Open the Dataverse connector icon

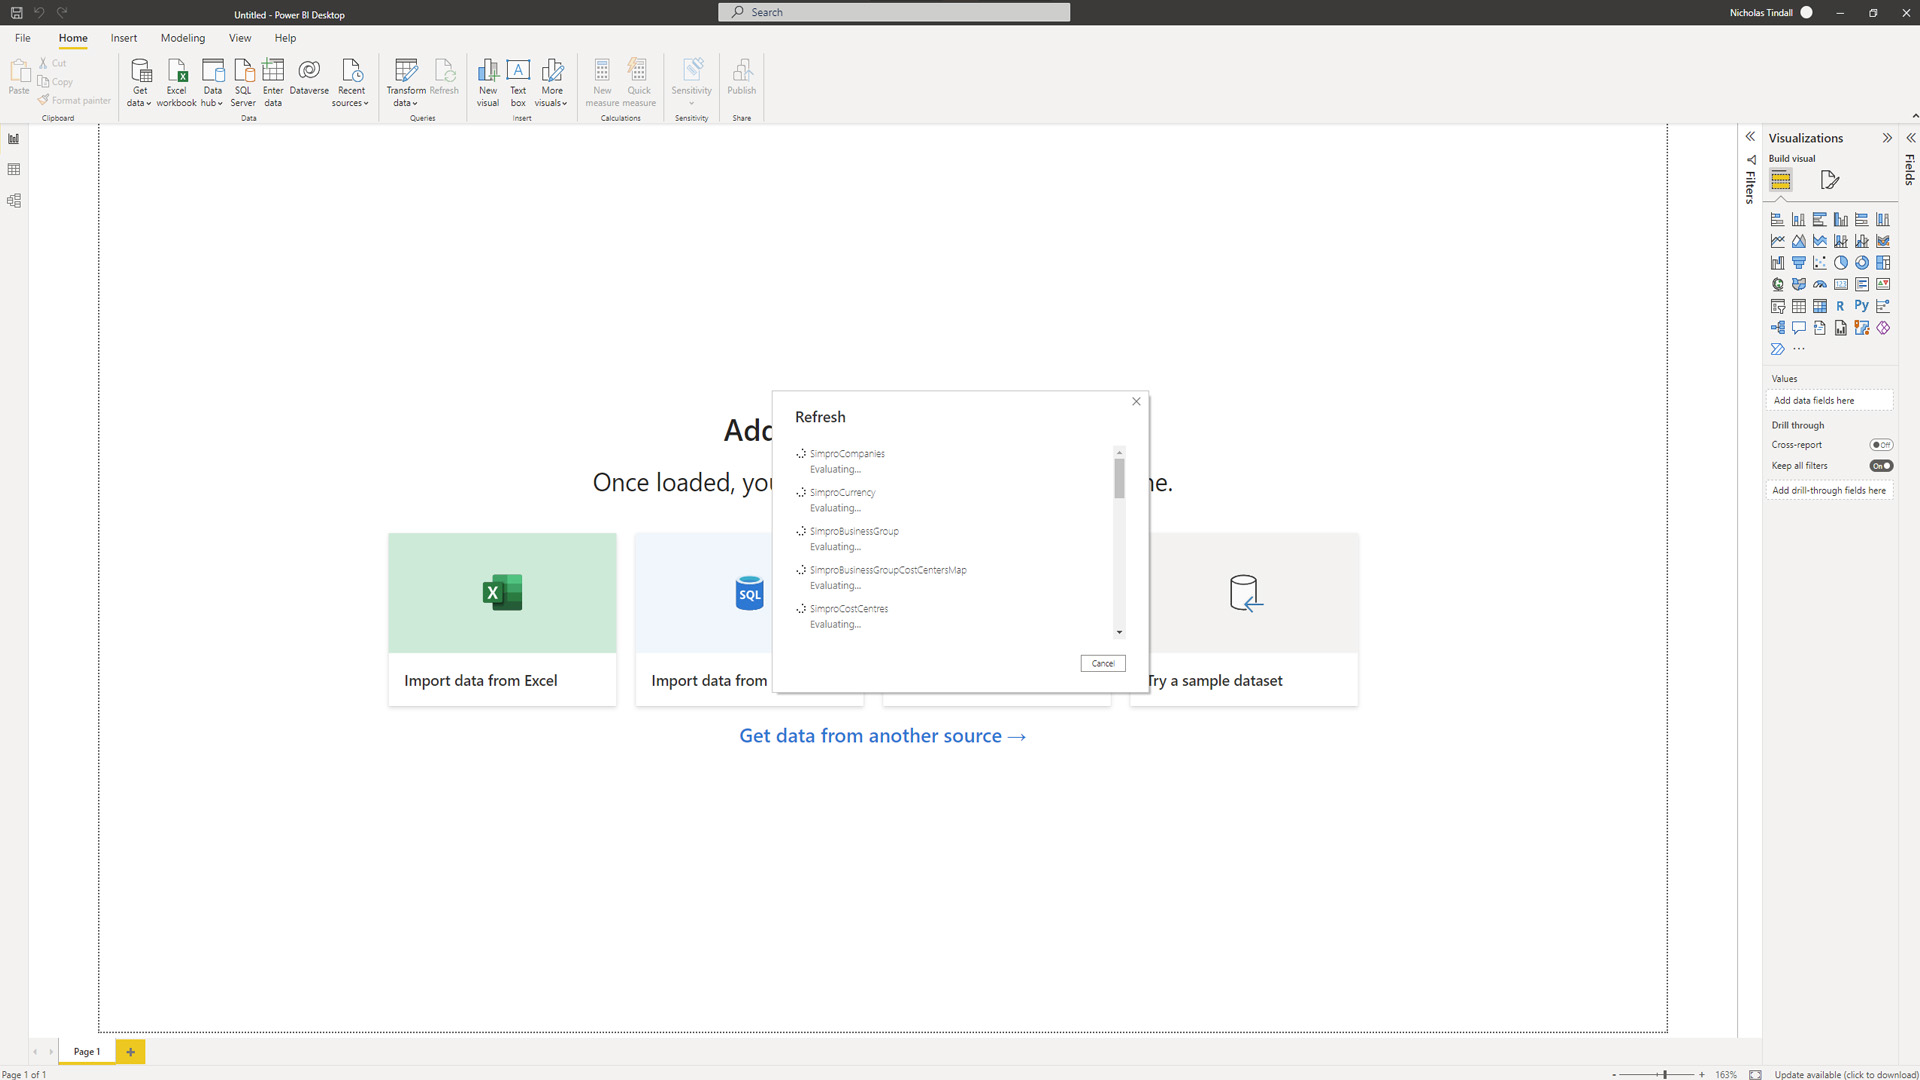click(x=309, y=71)
